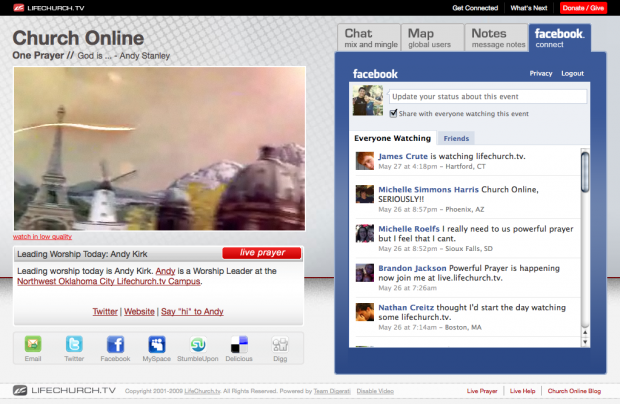The height and width of the screenshot is (404, 620).
Task: Open the Team Digerati footer link
Action: coord(332,391)
